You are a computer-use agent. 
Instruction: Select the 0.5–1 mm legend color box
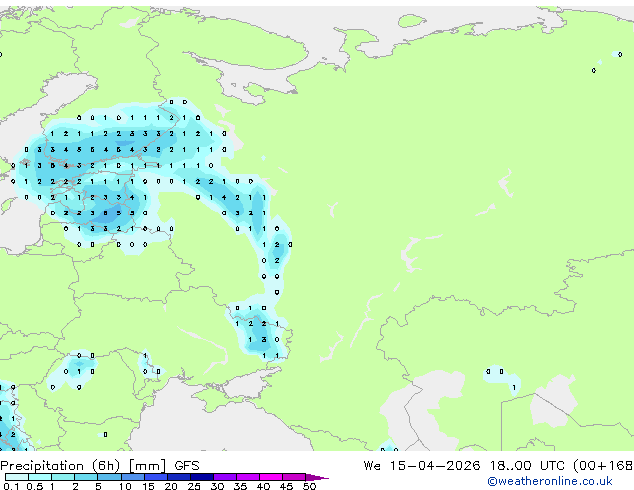pyautogui.click(x=40, y=477)
